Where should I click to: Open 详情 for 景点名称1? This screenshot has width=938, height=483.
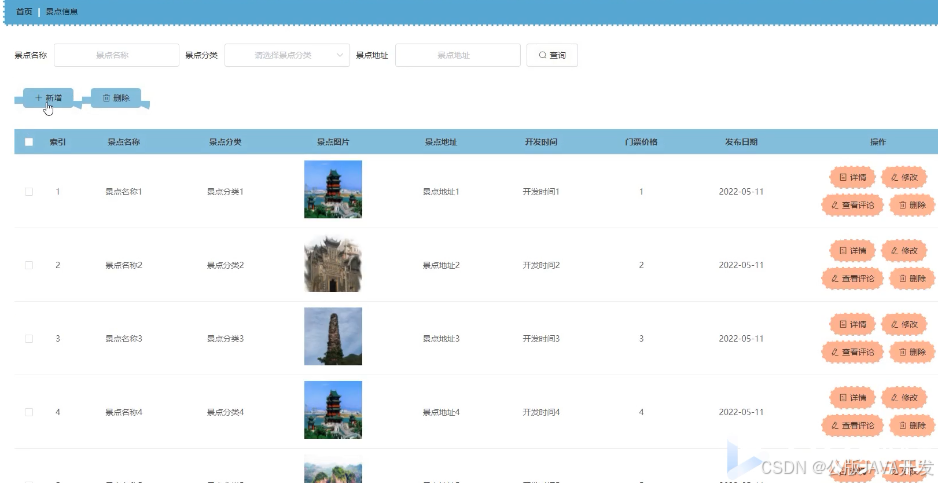click(852, 177)
